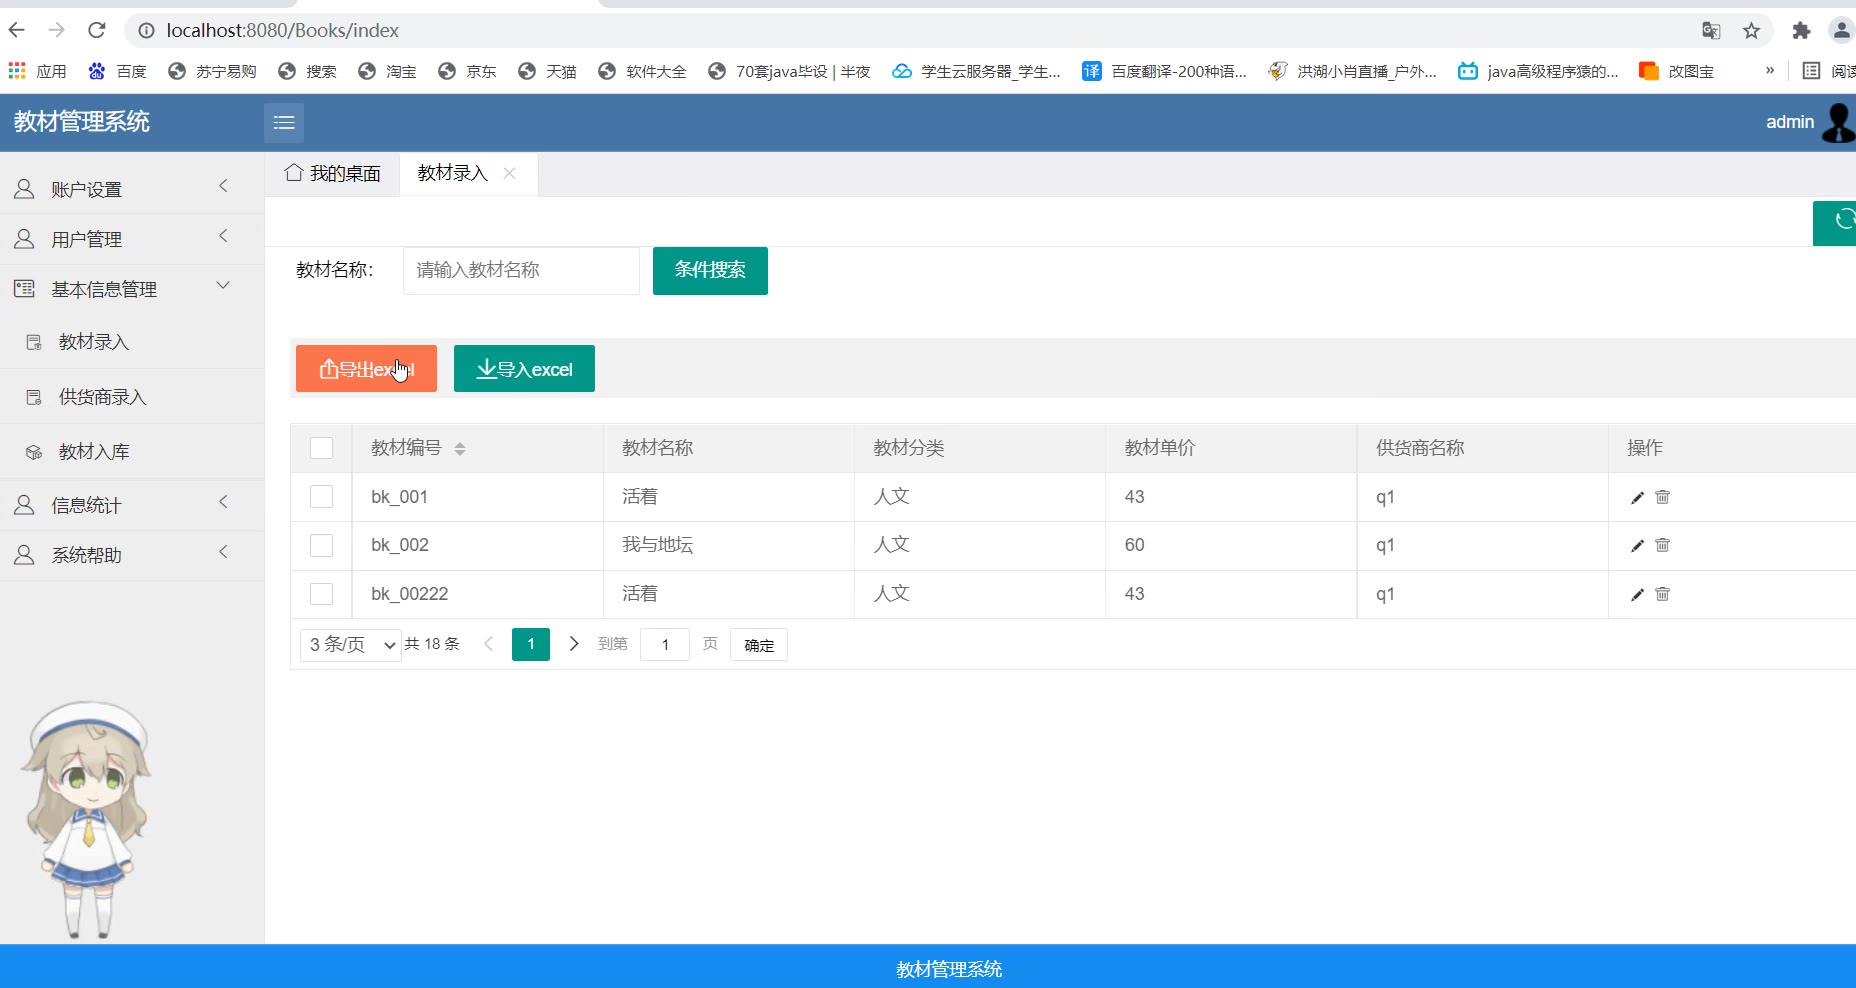Check the bk_00222 row checkbox
Screen dimensions: 1856x988
pyautogui.click(x=321, y=594)
